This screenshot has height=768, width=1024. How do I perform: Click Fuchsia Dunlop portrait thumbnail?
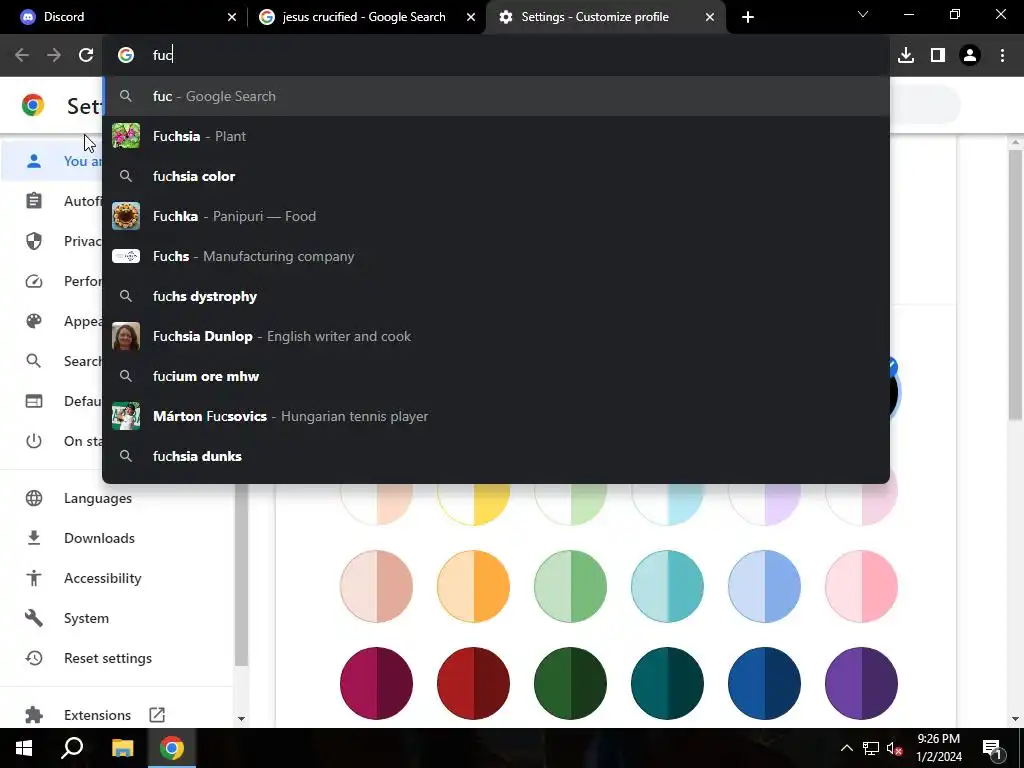click(126, 336)
